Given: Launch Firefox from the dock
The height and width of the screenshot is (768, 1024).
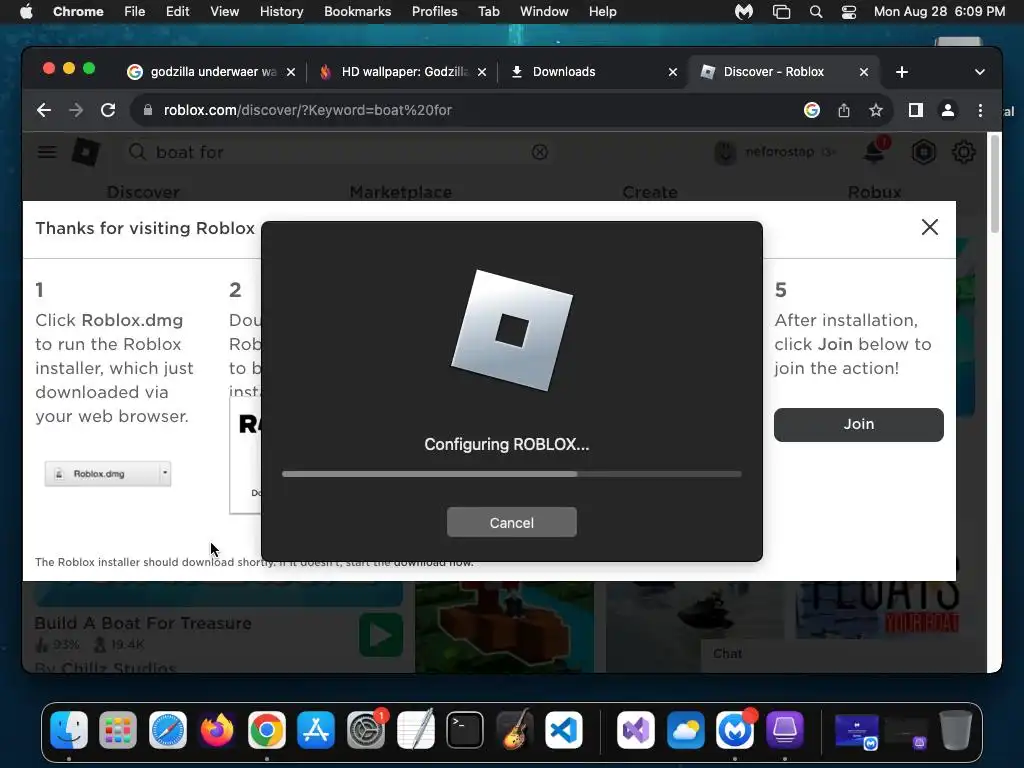Looking at the screenshot, I should (217, 730).
